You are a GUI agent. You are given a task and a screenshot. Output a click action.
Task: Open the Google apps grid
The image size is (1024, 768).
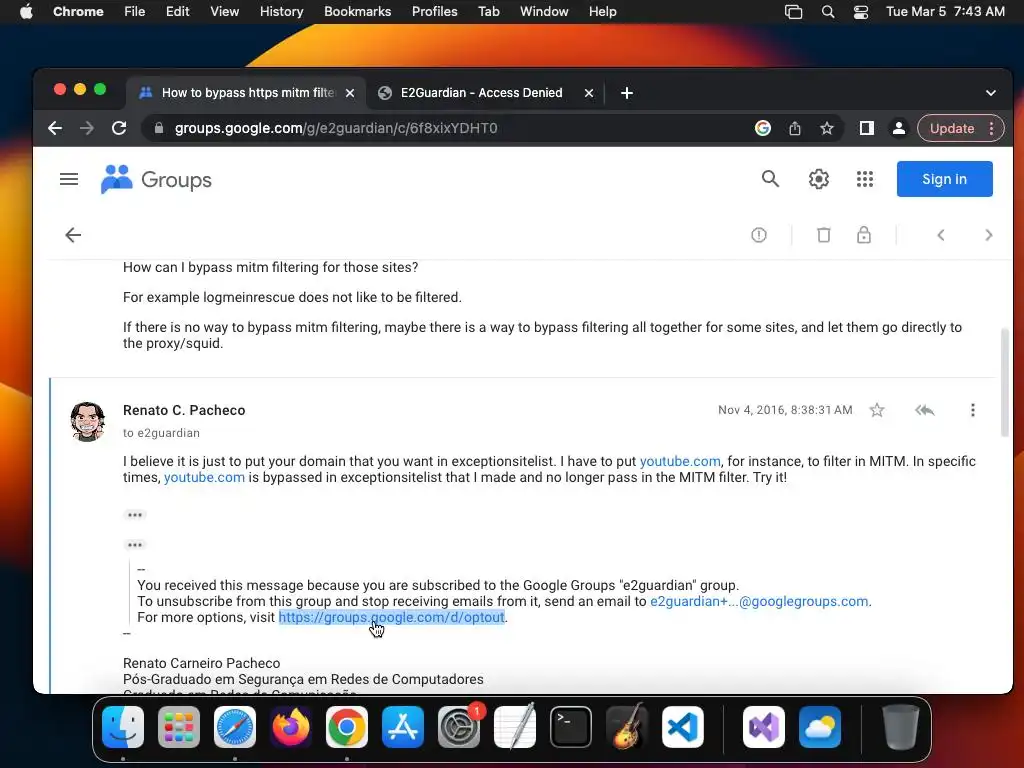click(x=865, y=179)
